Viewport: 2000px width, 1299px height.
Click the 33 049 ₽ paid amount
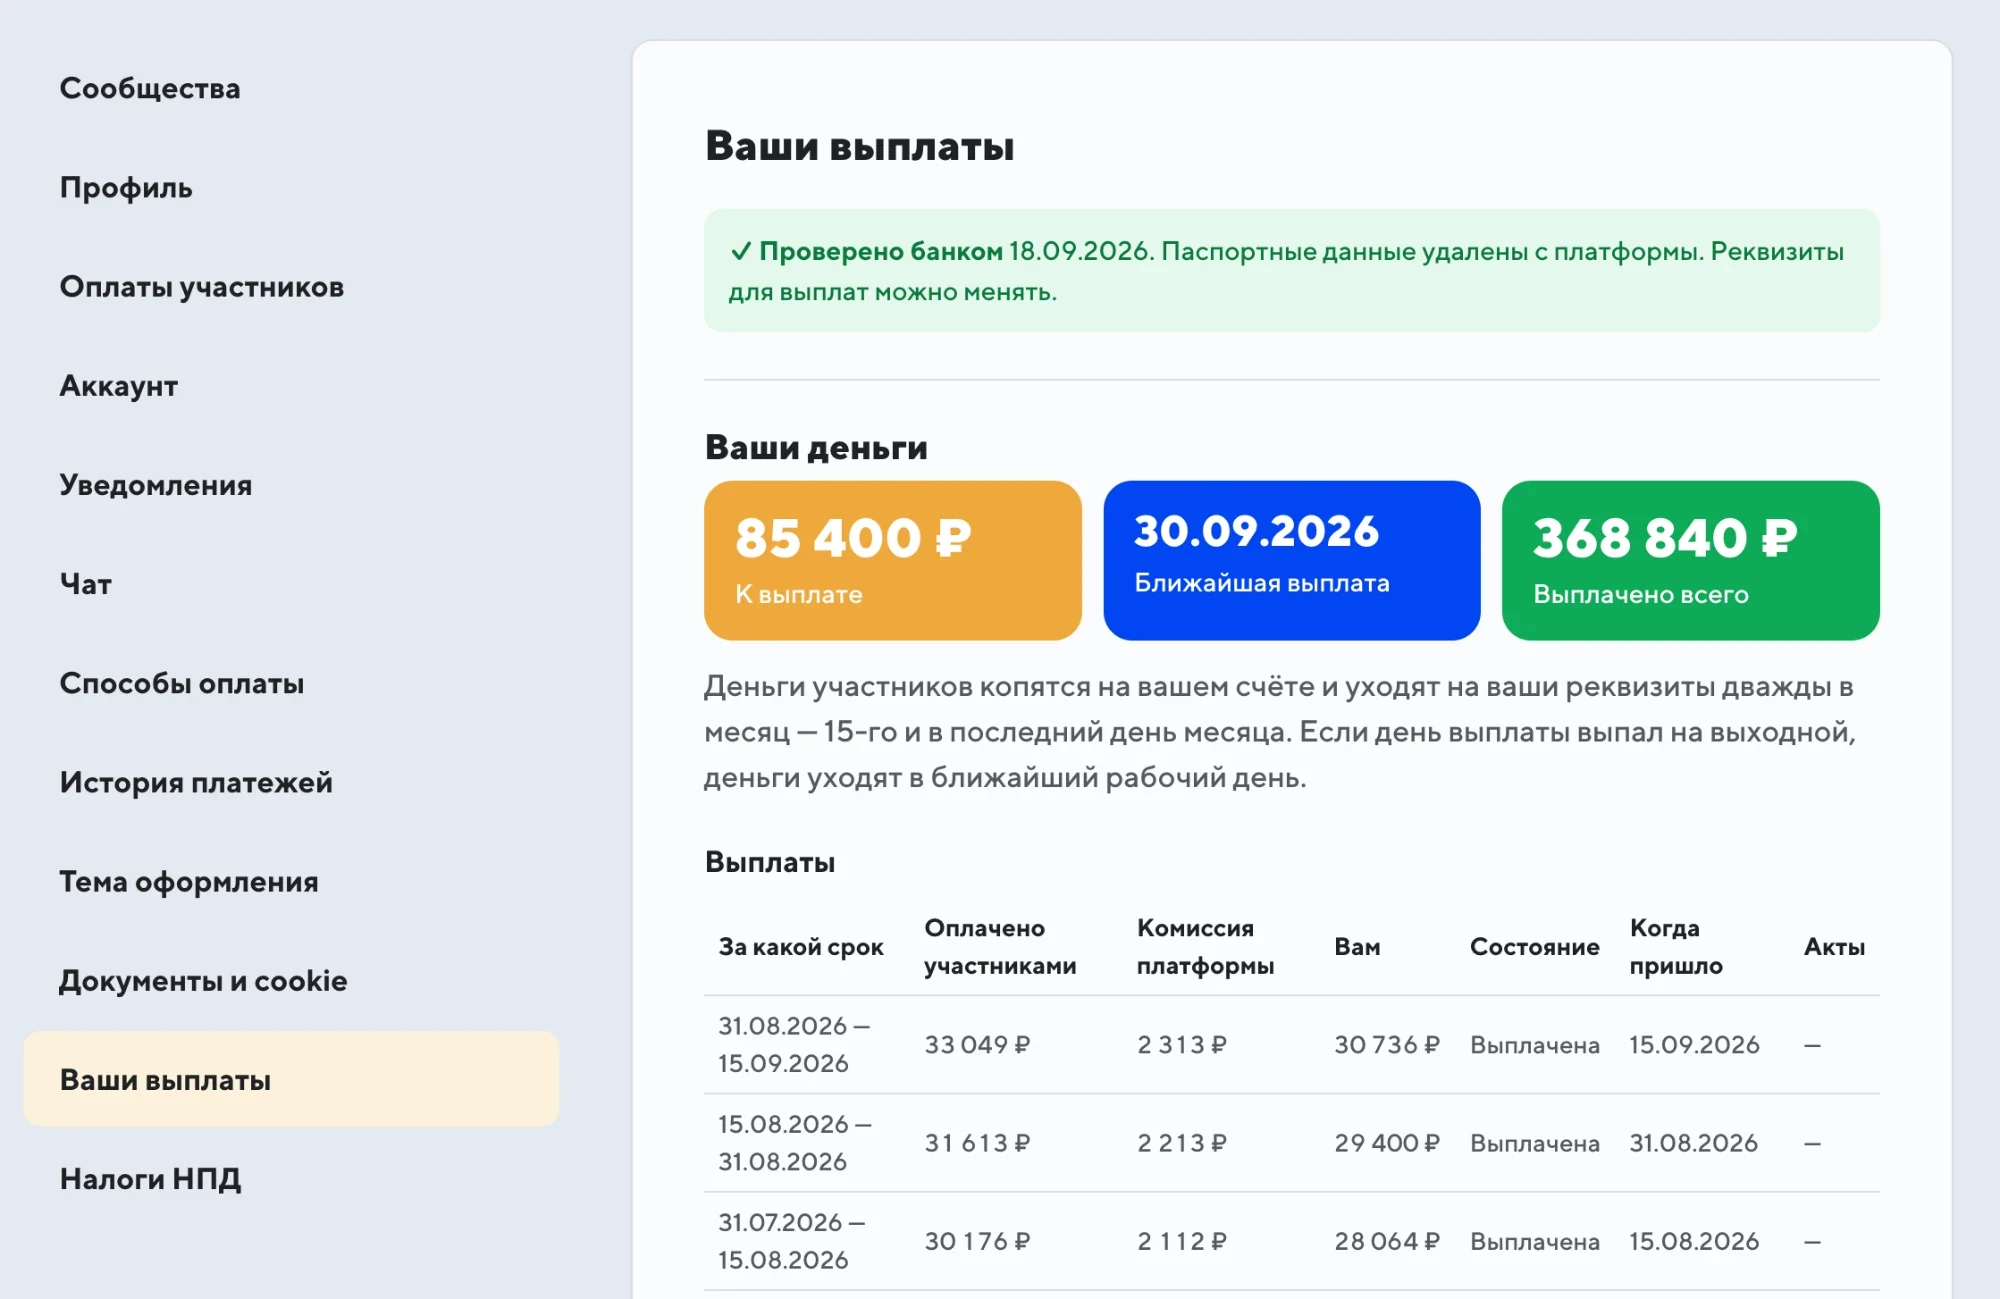[977, 1044]
